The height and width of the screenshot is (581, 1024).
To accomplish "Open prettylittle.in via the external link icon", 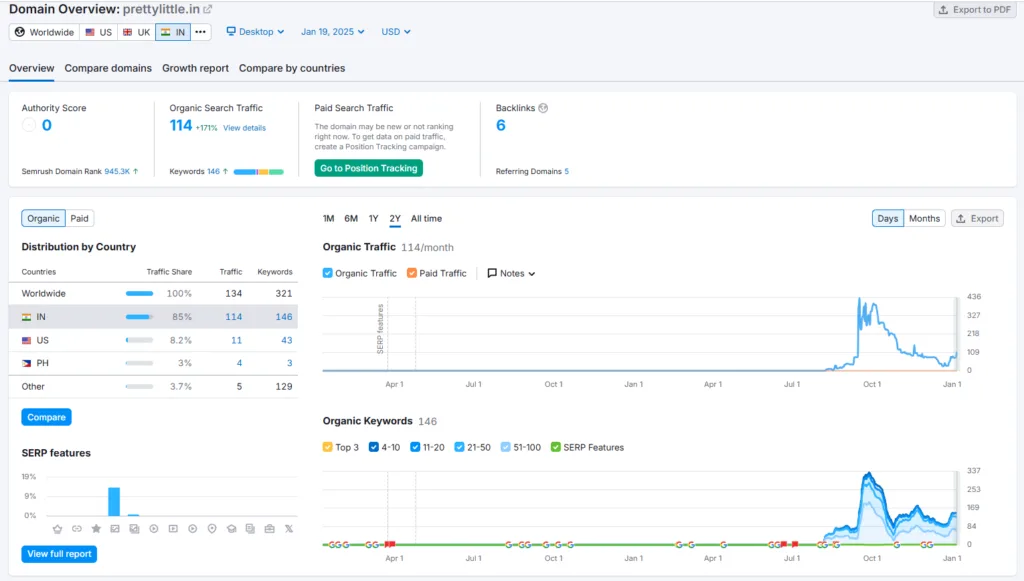I will pyautogui.click(x=208, y=9).
